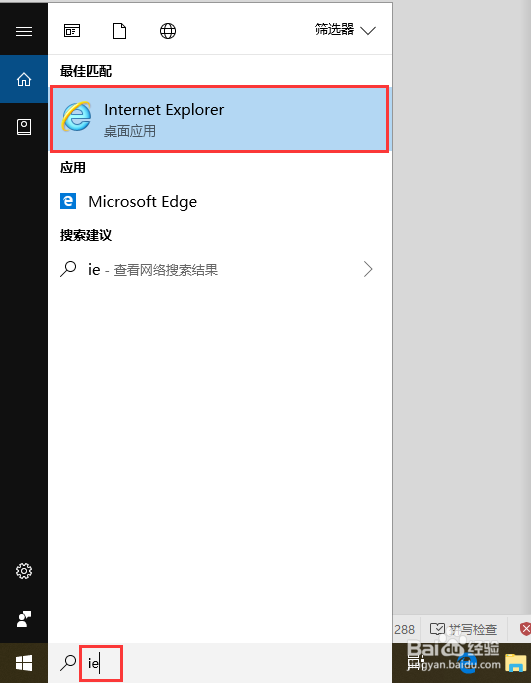Screen dimensions: 531x683
Task: Open the hamburger menu in the sidebar
Action: pos(24,31)
